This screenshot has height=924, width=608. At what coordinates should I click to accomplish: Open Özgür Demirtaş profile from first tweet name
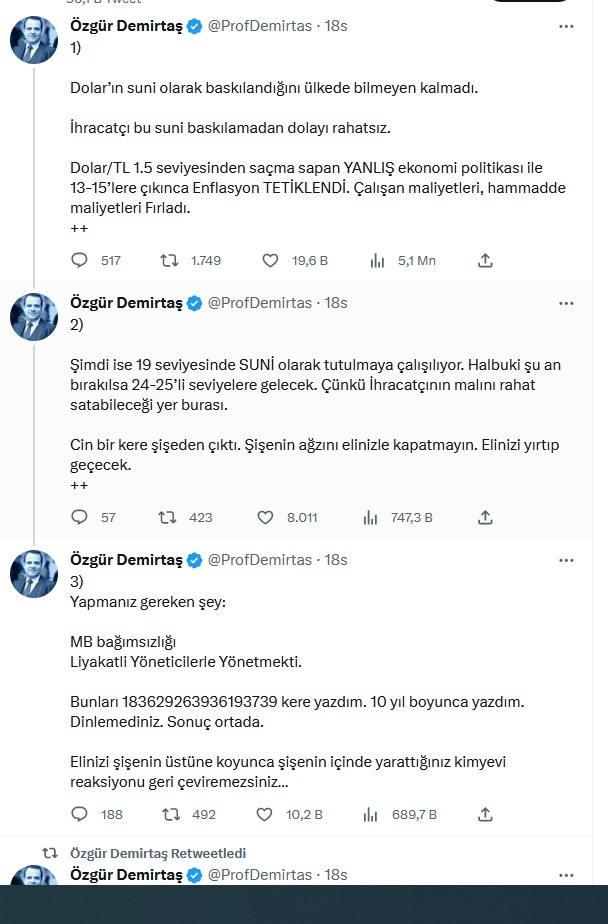(126, 26)
